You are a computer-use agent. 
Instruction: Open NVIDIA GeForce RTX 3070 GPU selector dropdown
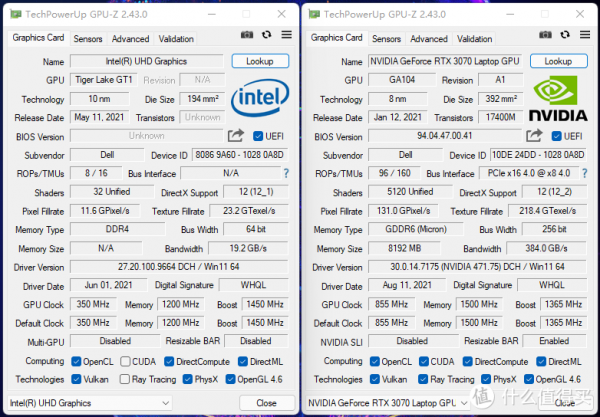(388, 403)
